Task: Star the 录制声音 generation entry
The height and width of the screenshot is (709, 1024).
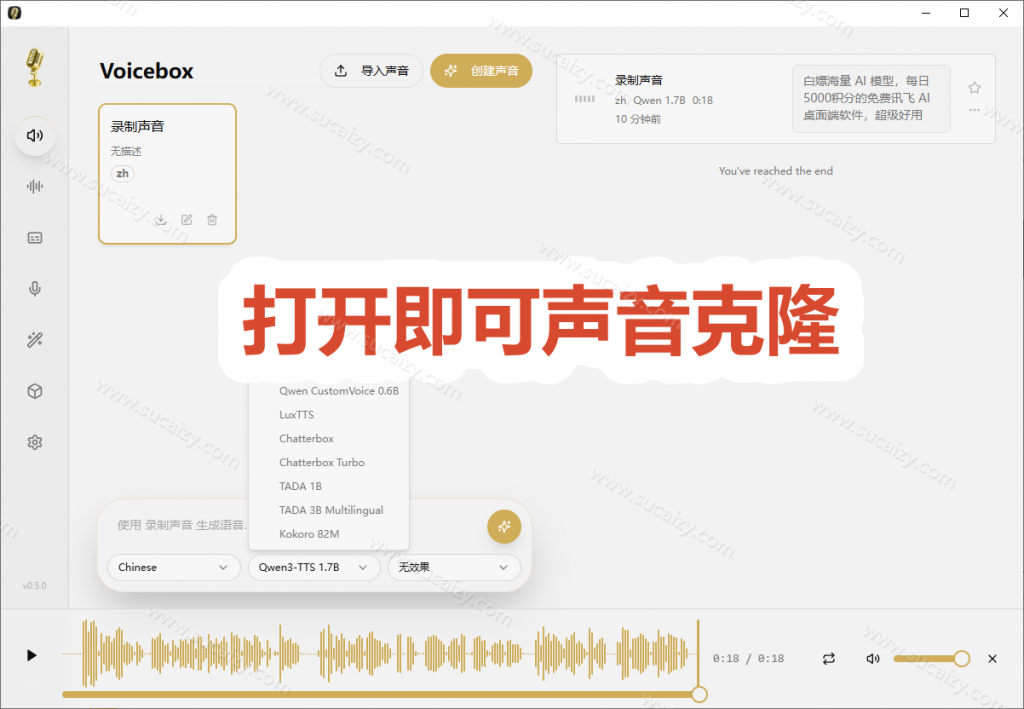Action: [x=974, y=87]
